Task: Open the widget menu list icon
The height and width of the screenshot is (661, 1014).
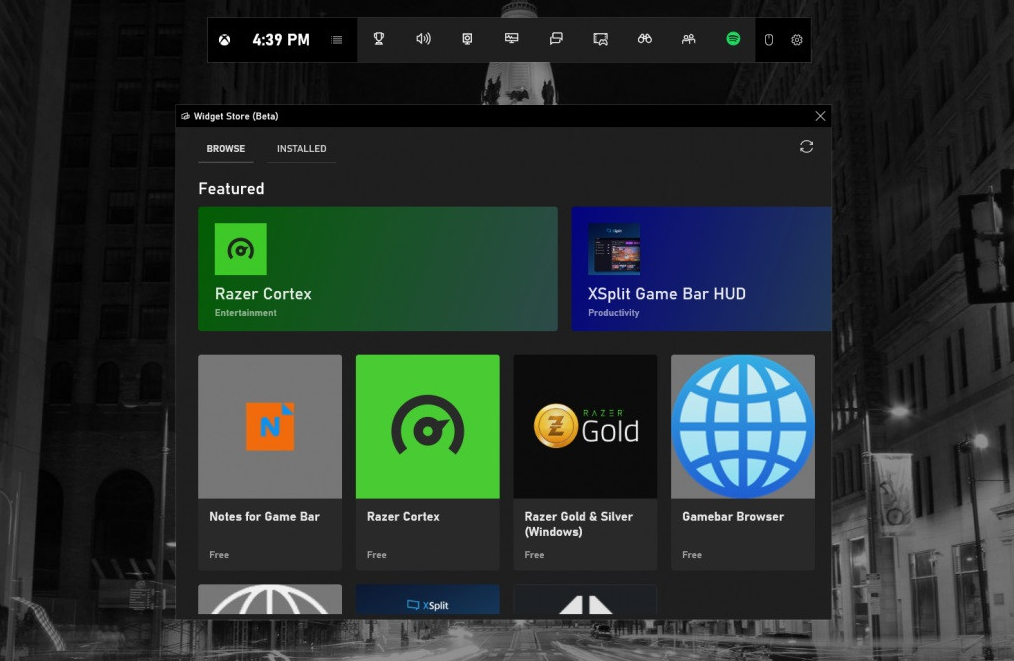Action: click(x=337, y=40)
